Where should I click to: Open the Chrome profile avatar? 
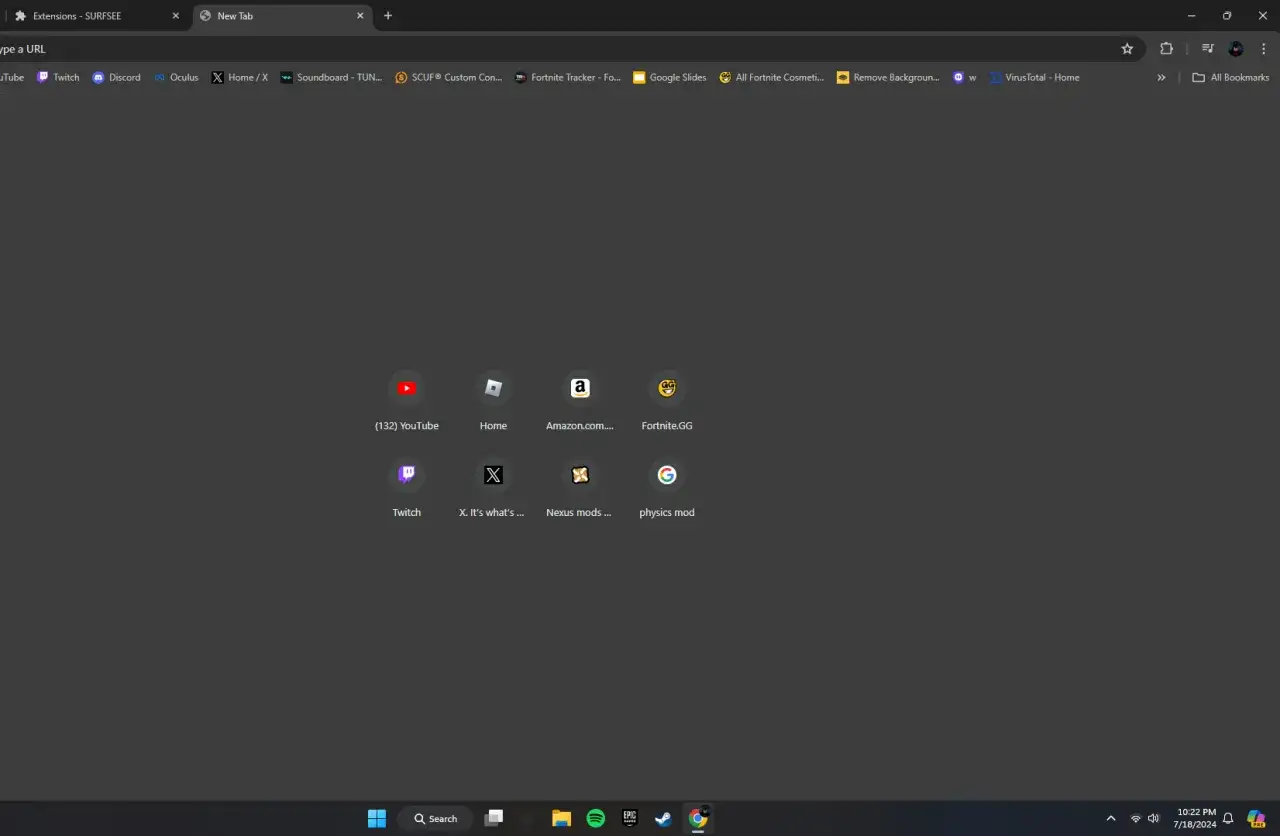[x=1235, y=48]
